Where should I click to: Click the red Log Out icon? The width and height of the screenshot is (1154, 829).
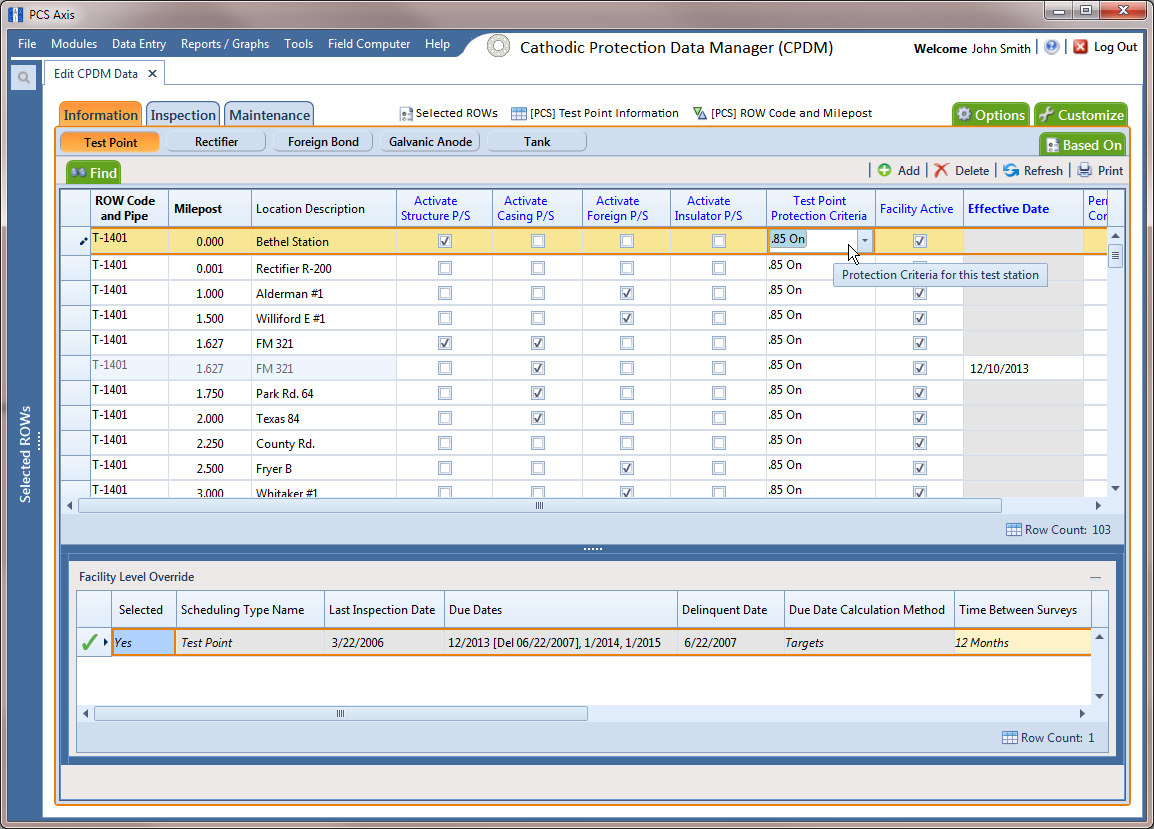[1080, 47]
